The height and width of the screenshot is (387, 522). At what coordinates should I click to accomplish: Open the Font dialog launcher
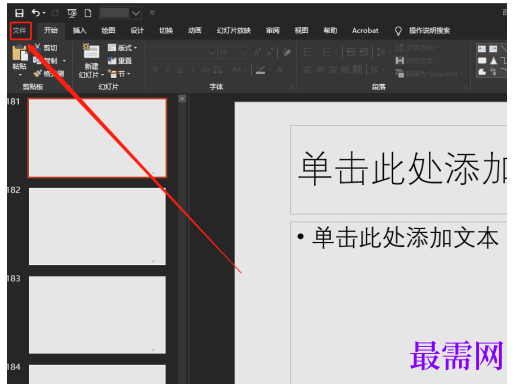(292, 88)
